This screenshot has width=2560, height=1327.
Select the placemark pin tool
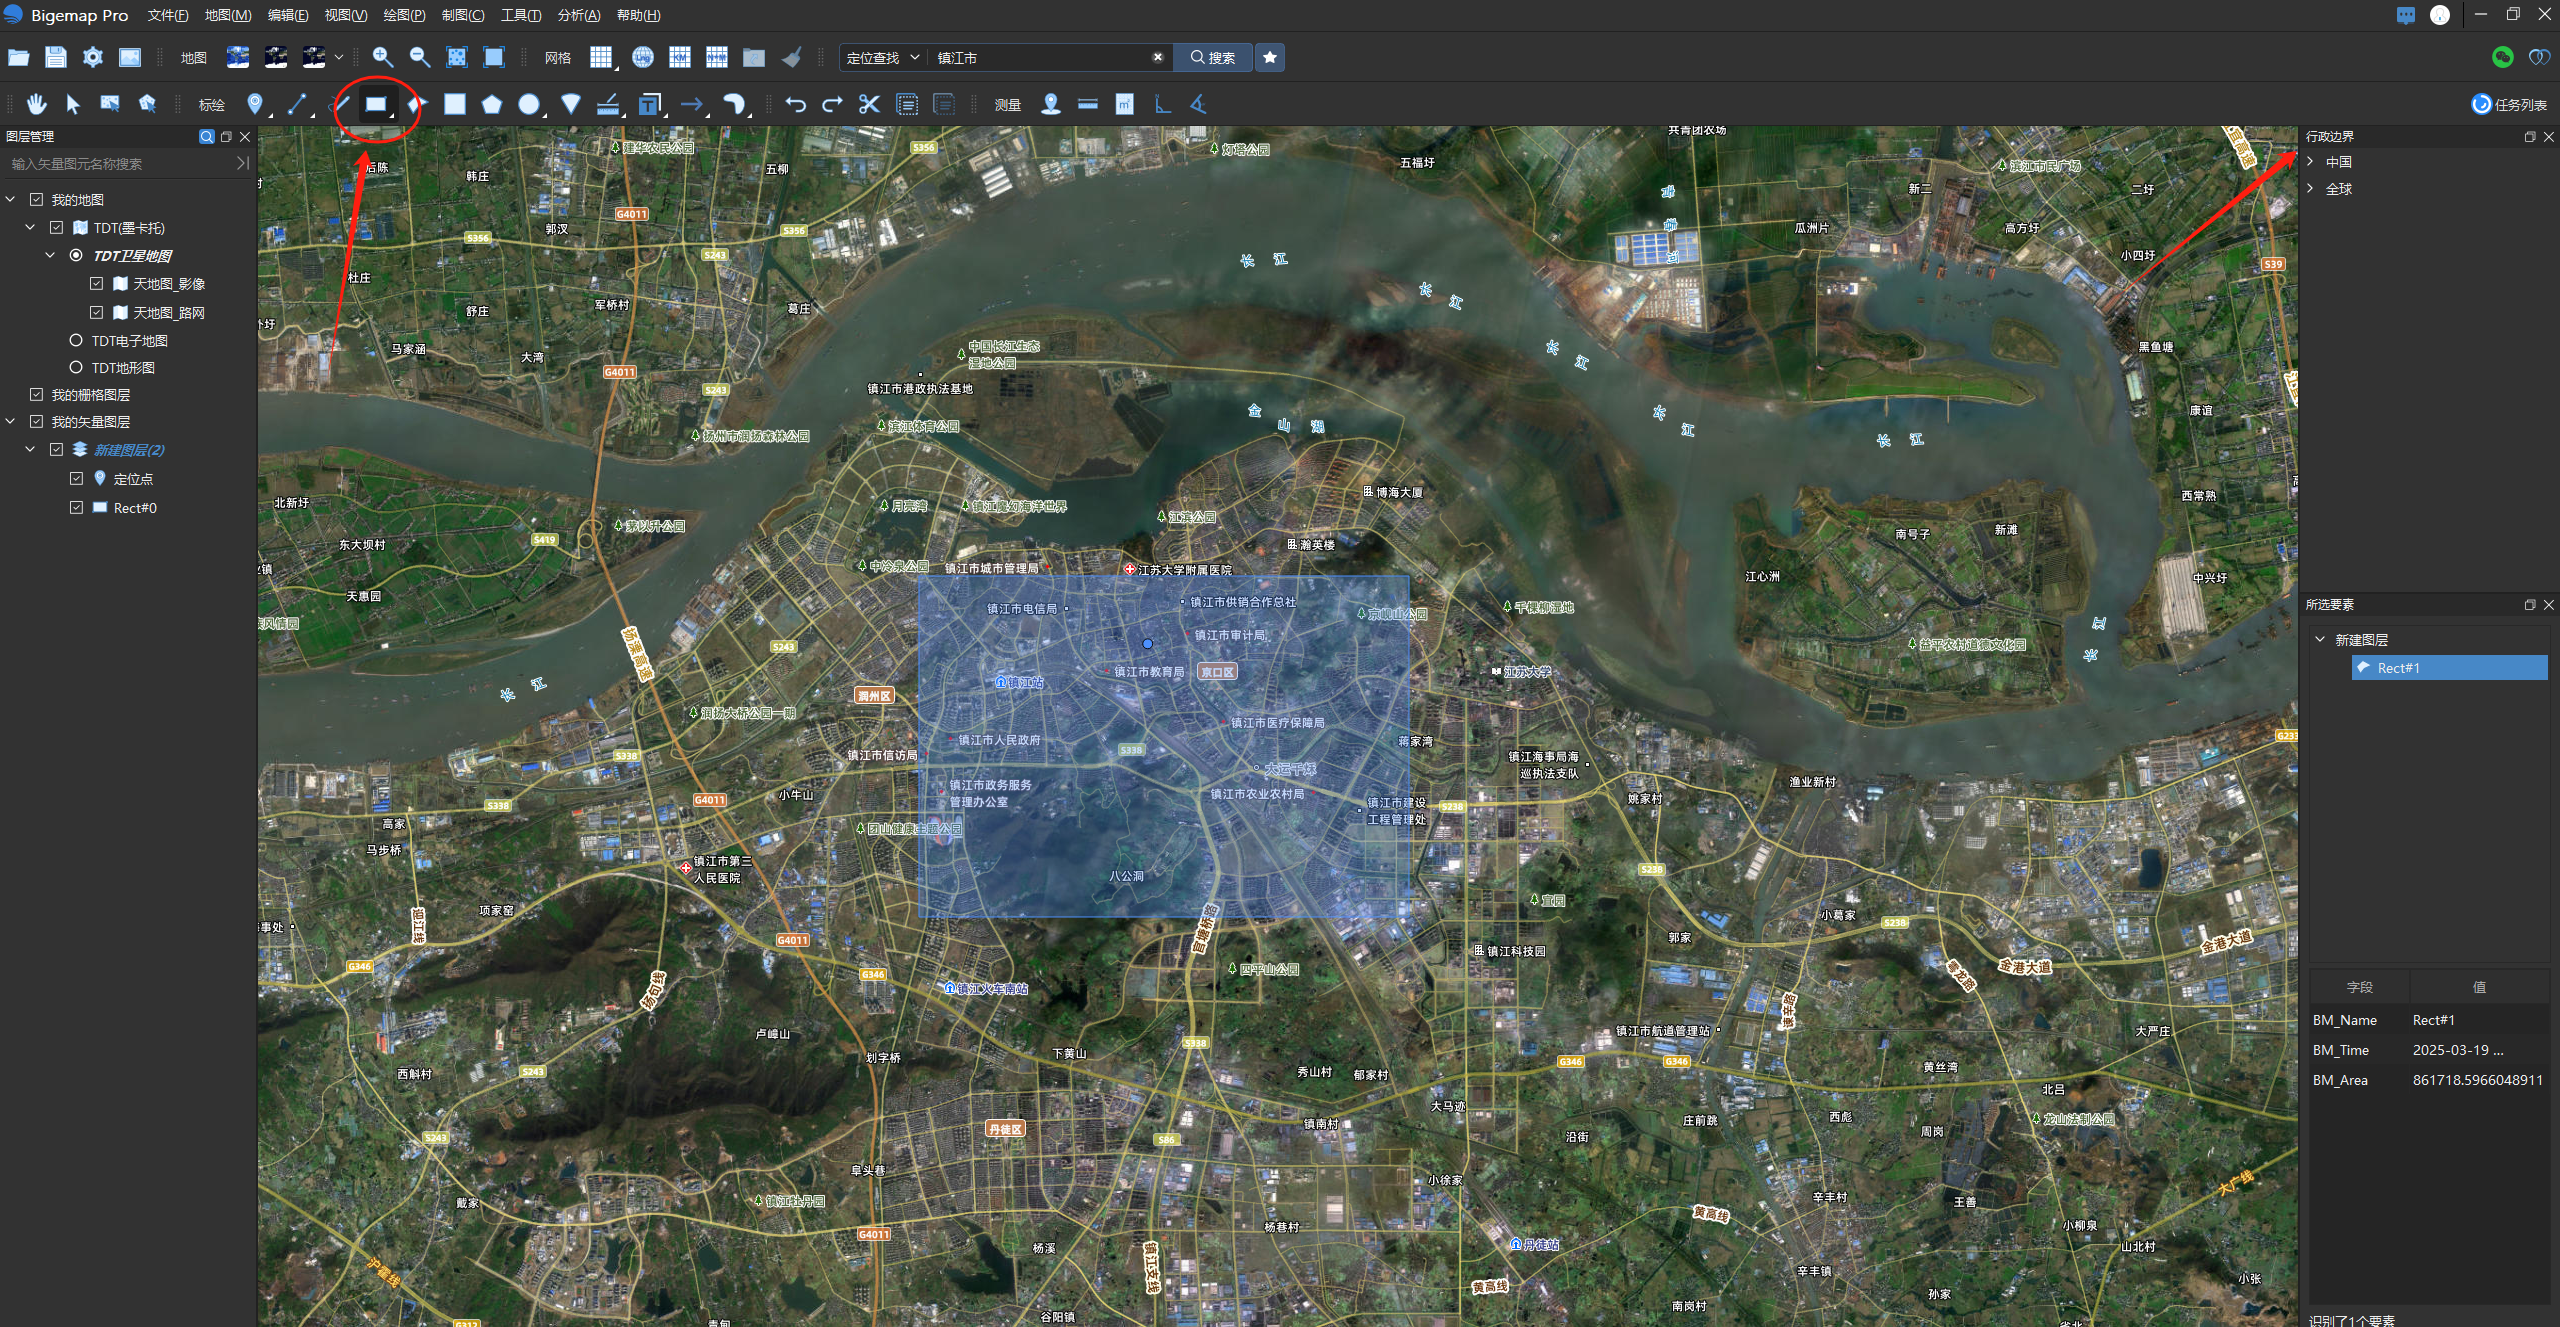click(255, 104)
